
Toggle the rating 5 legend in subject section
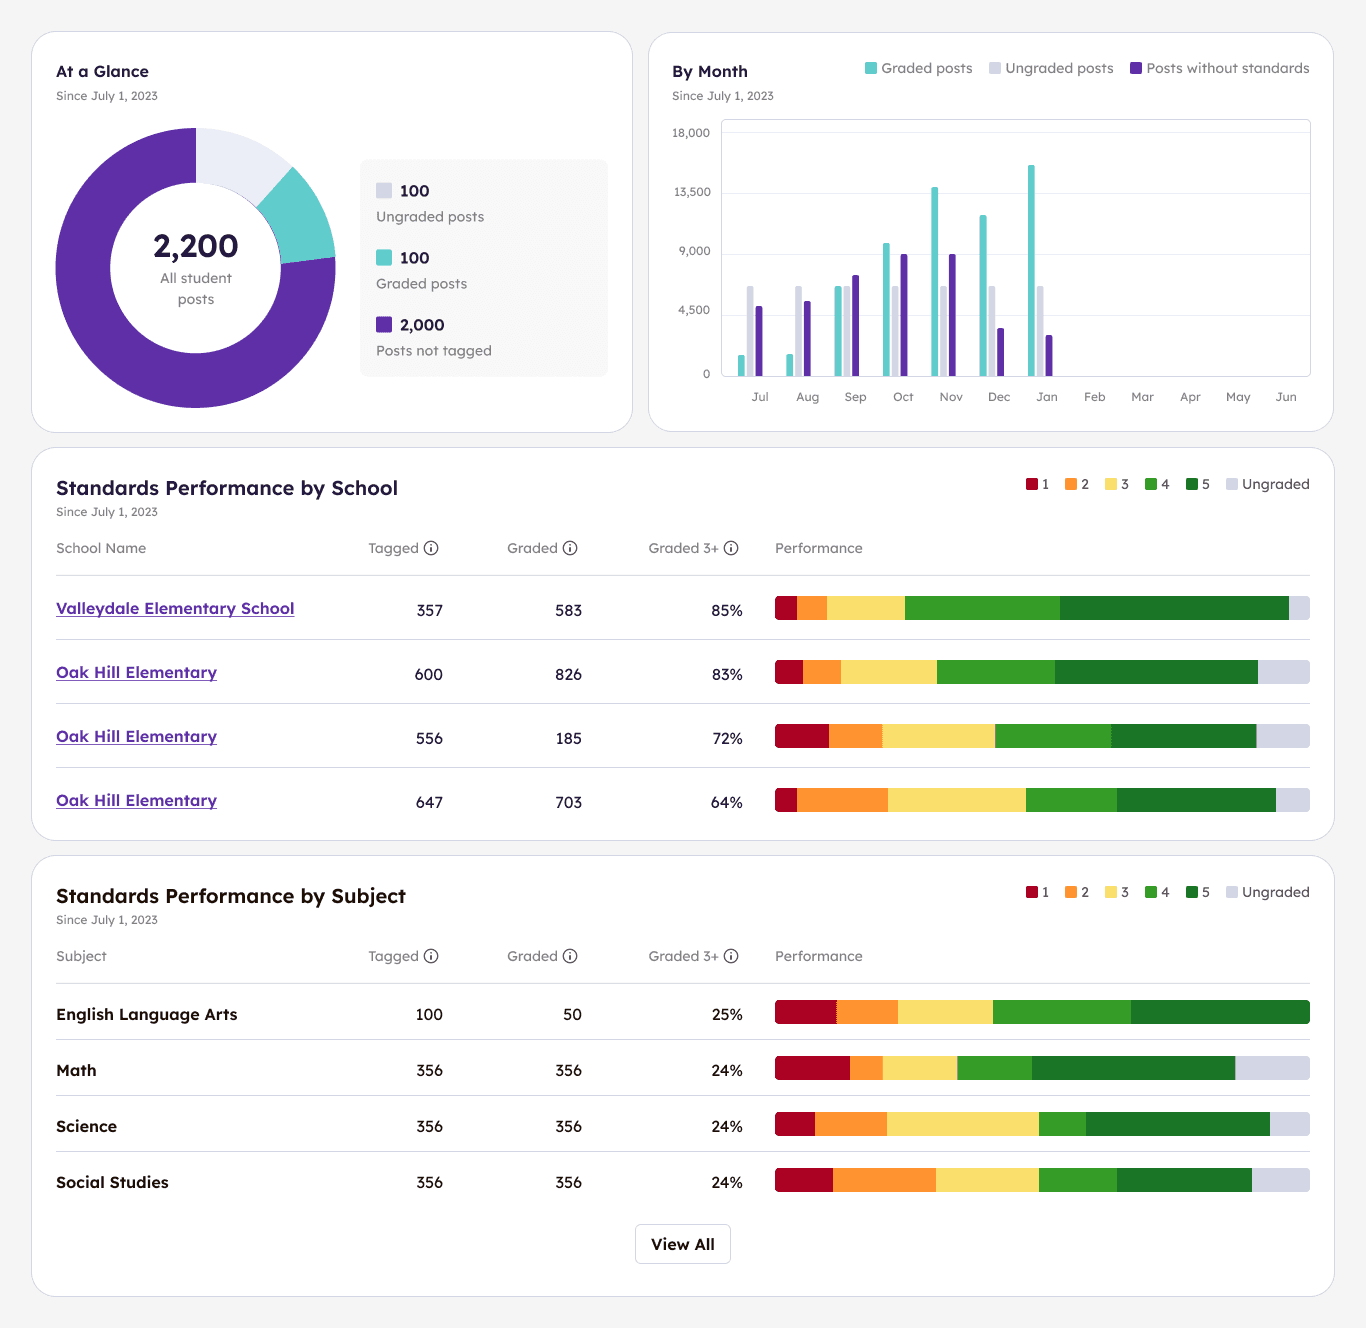coord(1190,892)
